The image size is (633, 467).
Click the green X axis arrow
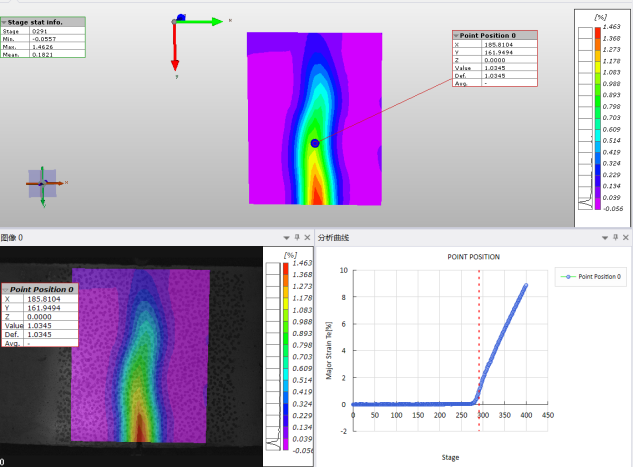(x=204, y=20)
